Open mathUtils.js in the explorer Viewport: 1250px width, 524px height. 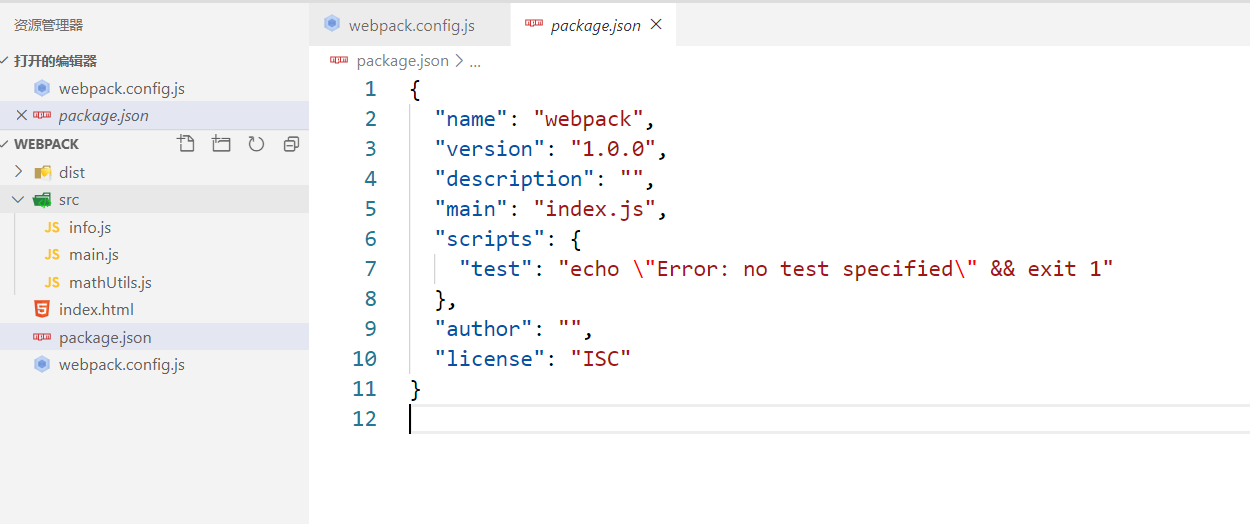[110, 283]
